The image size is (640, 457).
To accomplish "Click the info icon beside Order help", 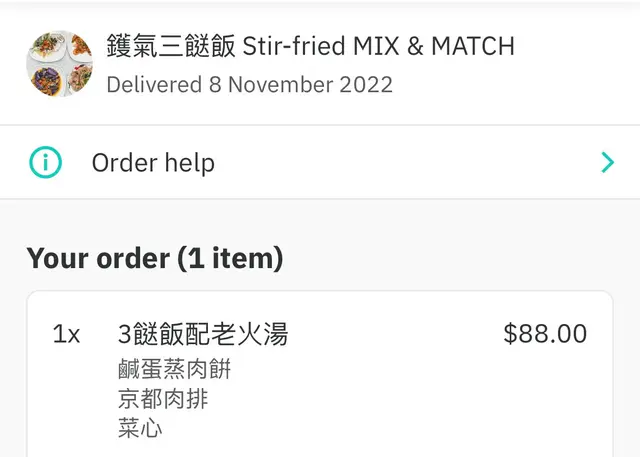I will (45, 162).
